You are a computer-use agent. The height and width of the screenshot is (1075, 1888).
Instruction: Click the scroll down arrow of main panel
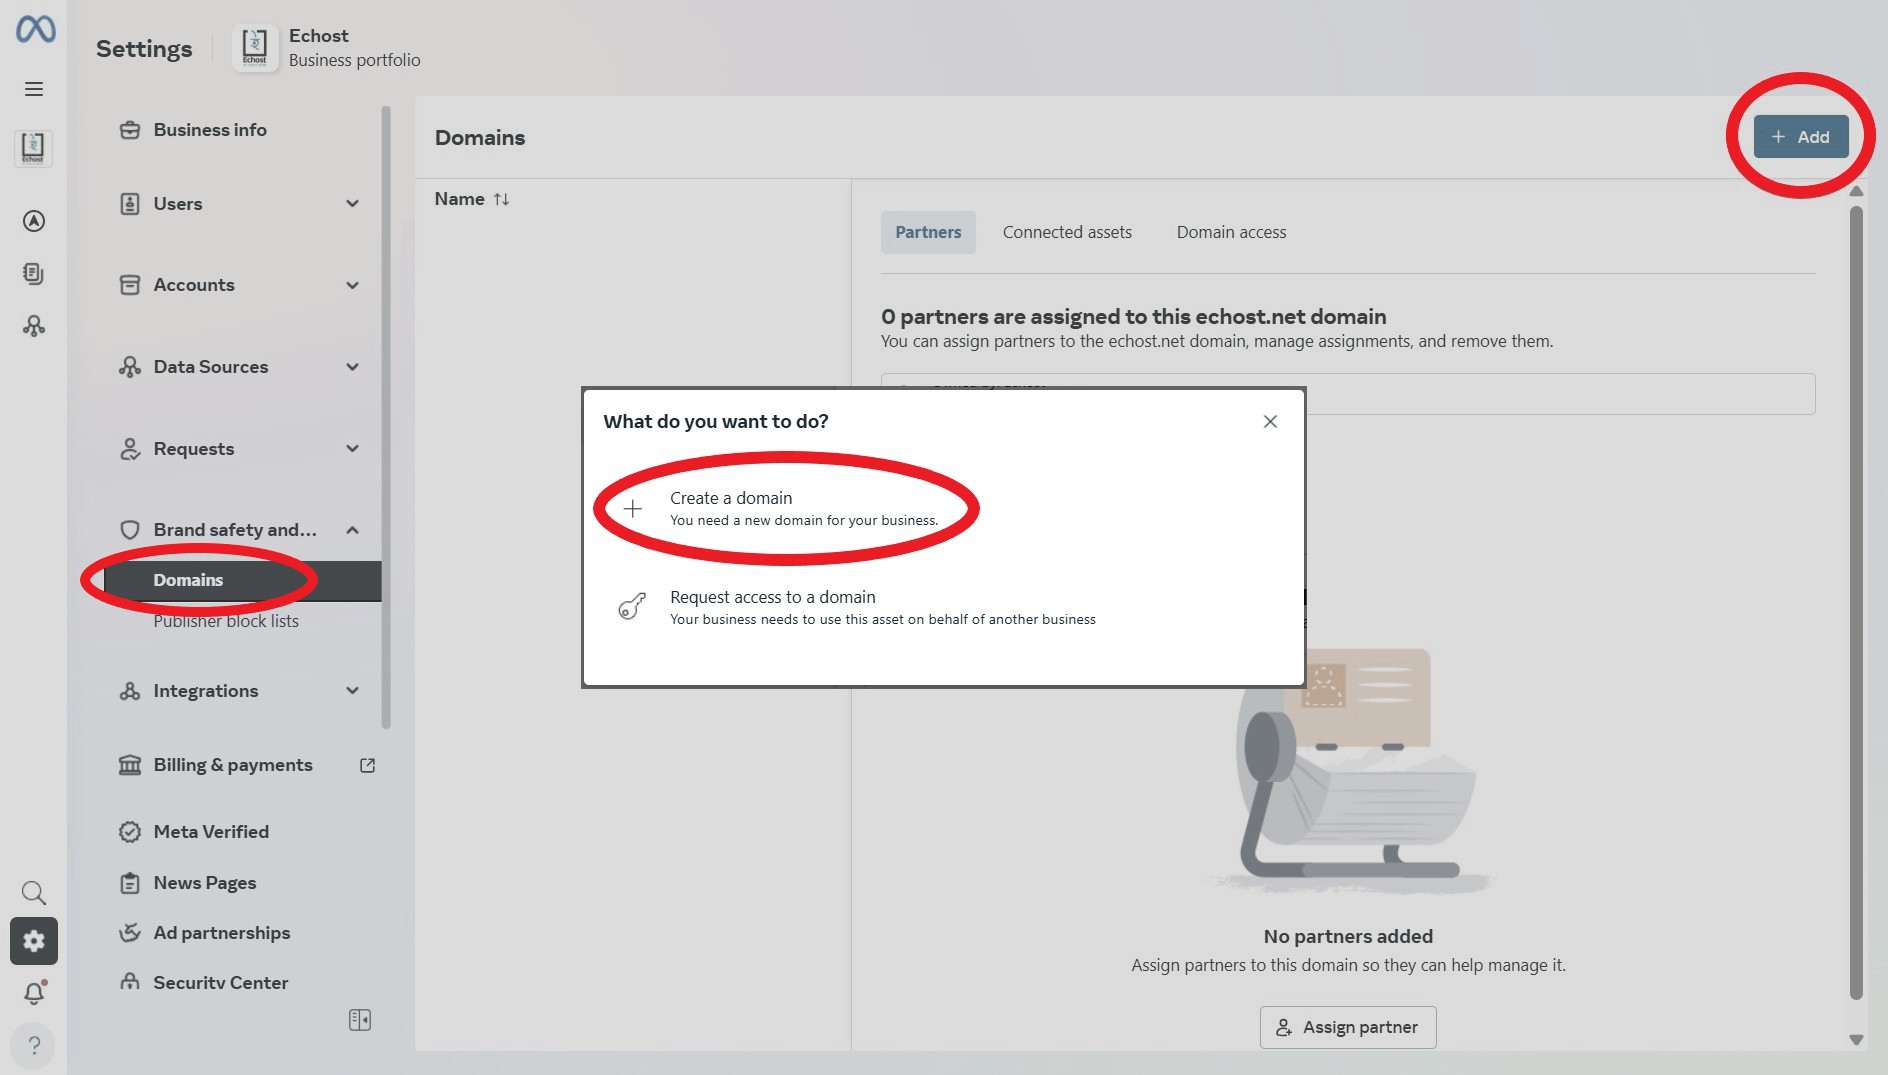(x=1856, y=1040)
